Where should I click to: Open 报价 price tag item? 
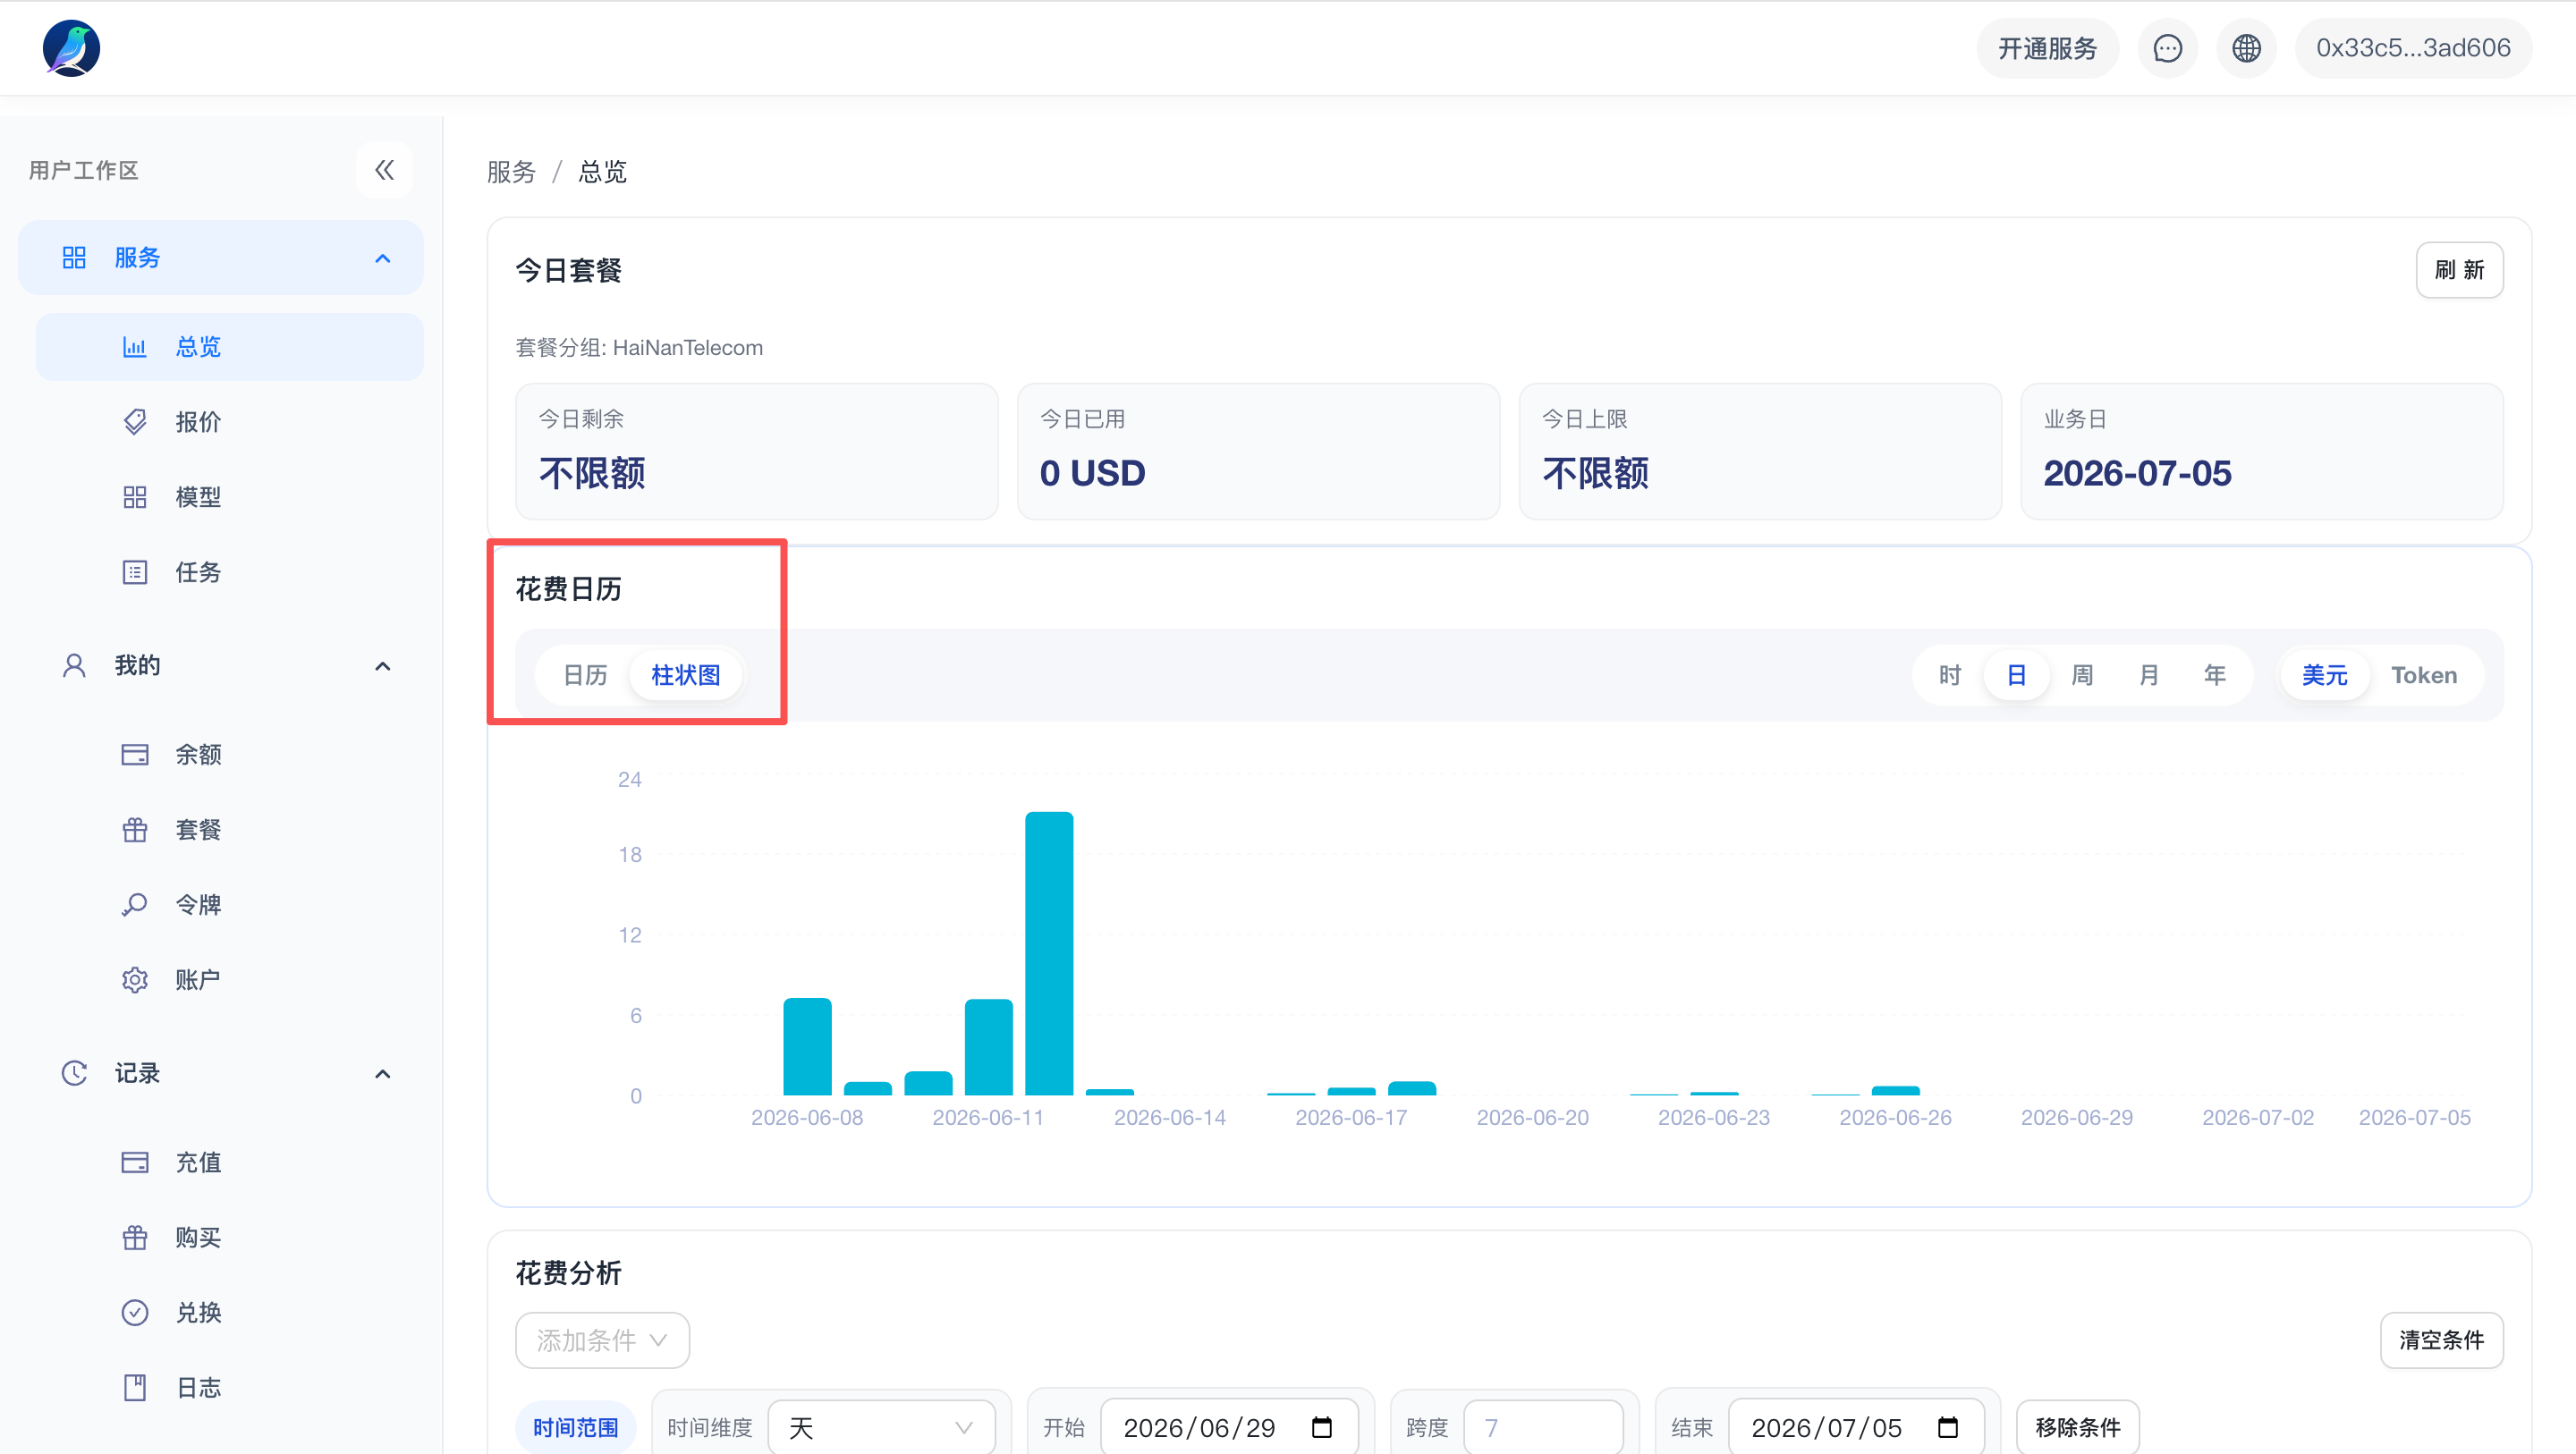[229, 422]
